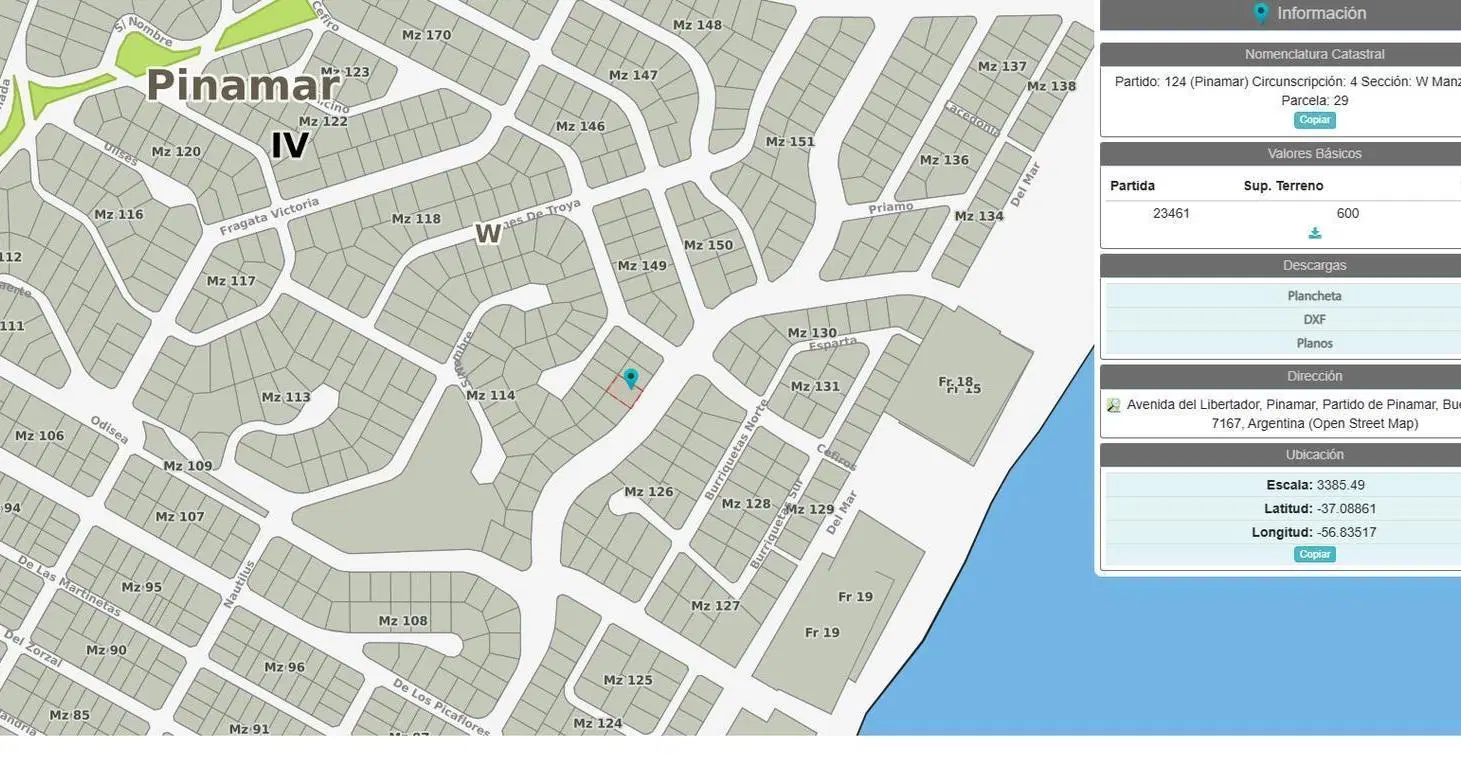
Task: Click the Nomenclatura Catastral section header
Action: click(x=1314, y=54)
